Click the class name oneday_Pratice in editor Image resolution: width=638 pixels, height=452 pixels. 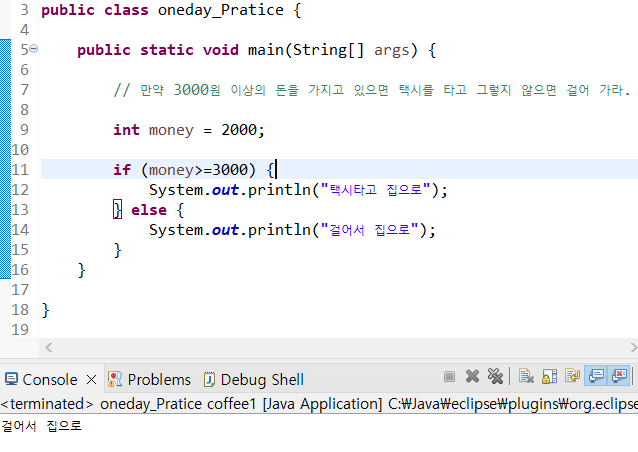tap(221, 10)
